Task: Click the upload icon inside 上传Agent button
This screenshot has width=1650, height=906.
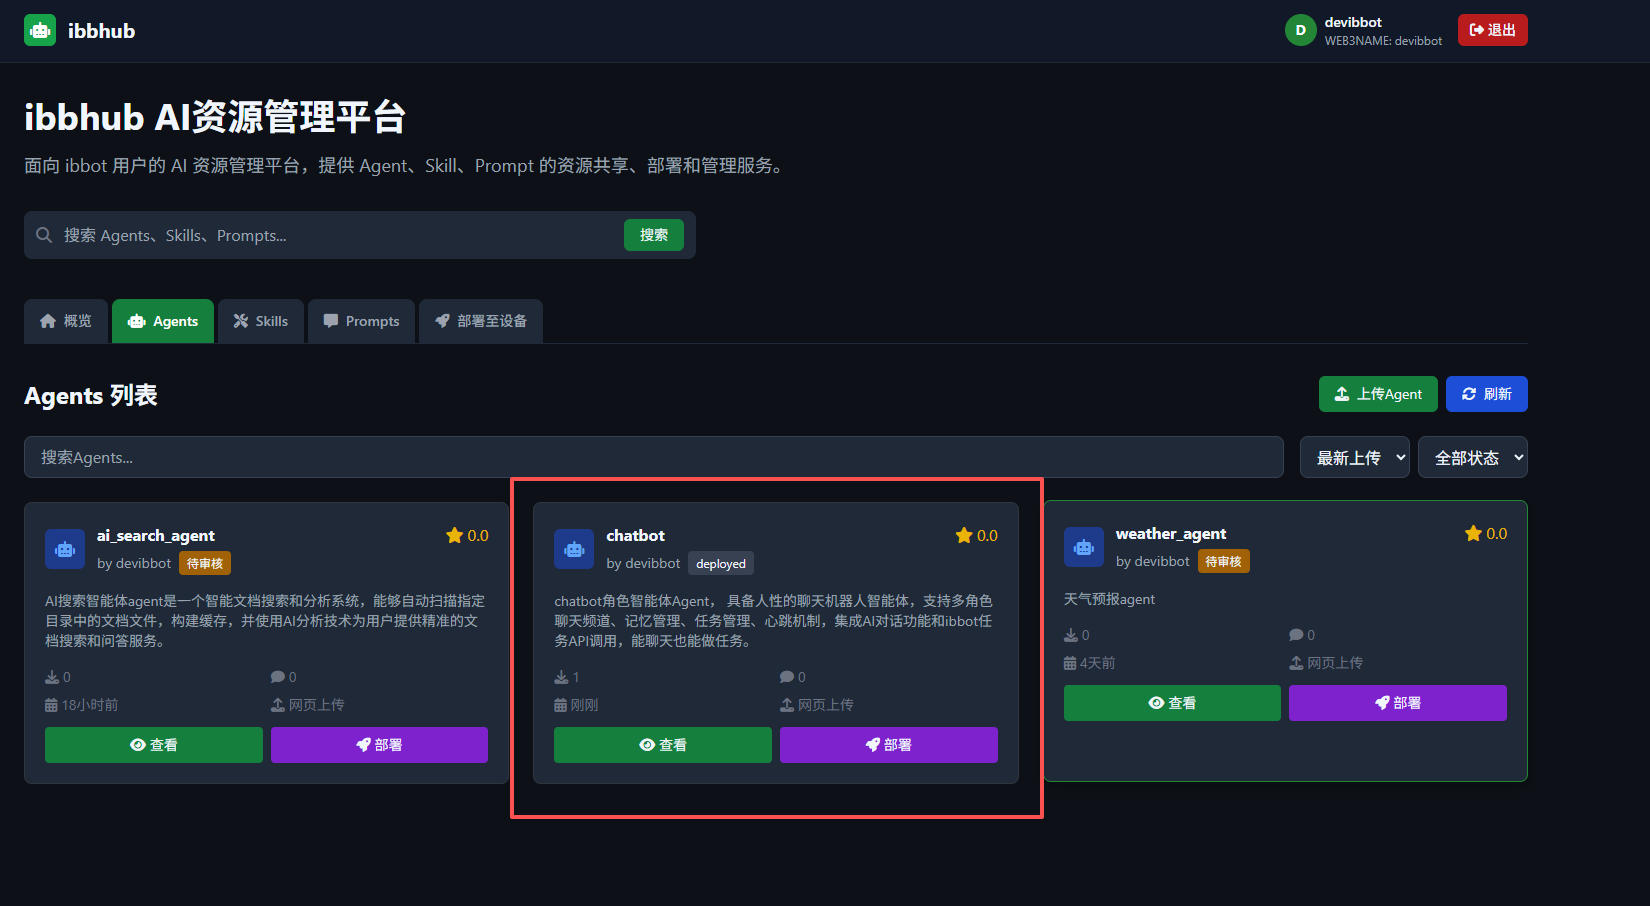Action: (x=1342, y=394)
